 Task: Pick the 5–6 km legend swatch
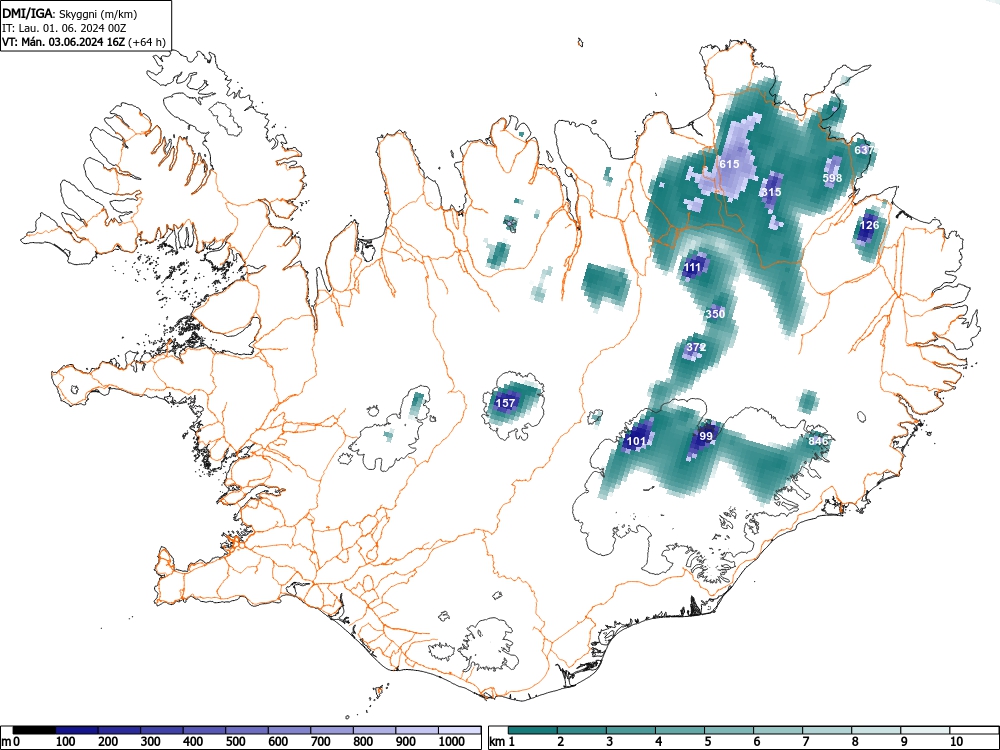click(x=730, y=730)
